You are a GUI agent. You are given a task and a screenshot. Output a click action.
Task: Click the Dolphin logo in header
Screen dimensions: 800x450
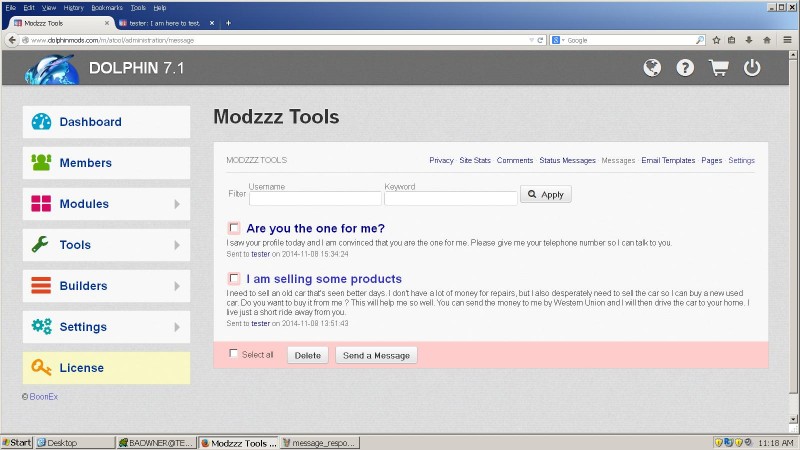tap(52, 69)
